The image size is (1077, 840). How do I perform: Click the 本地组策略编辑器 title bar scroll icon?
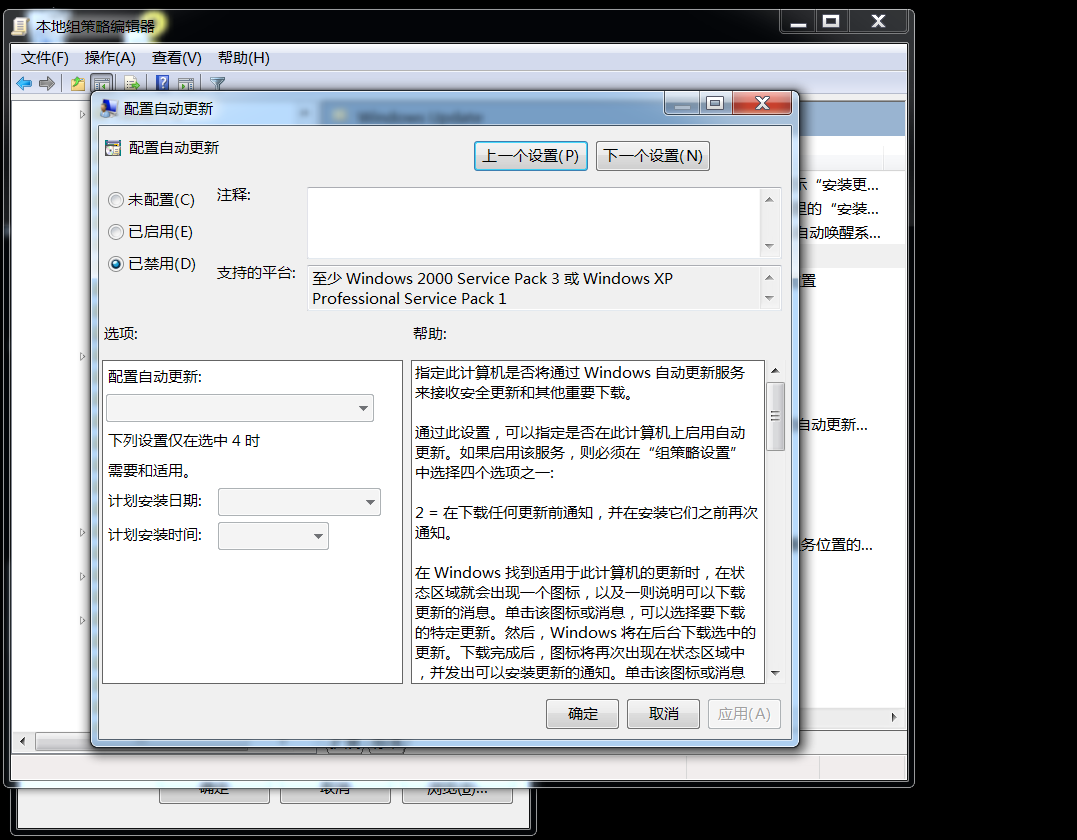20,27
